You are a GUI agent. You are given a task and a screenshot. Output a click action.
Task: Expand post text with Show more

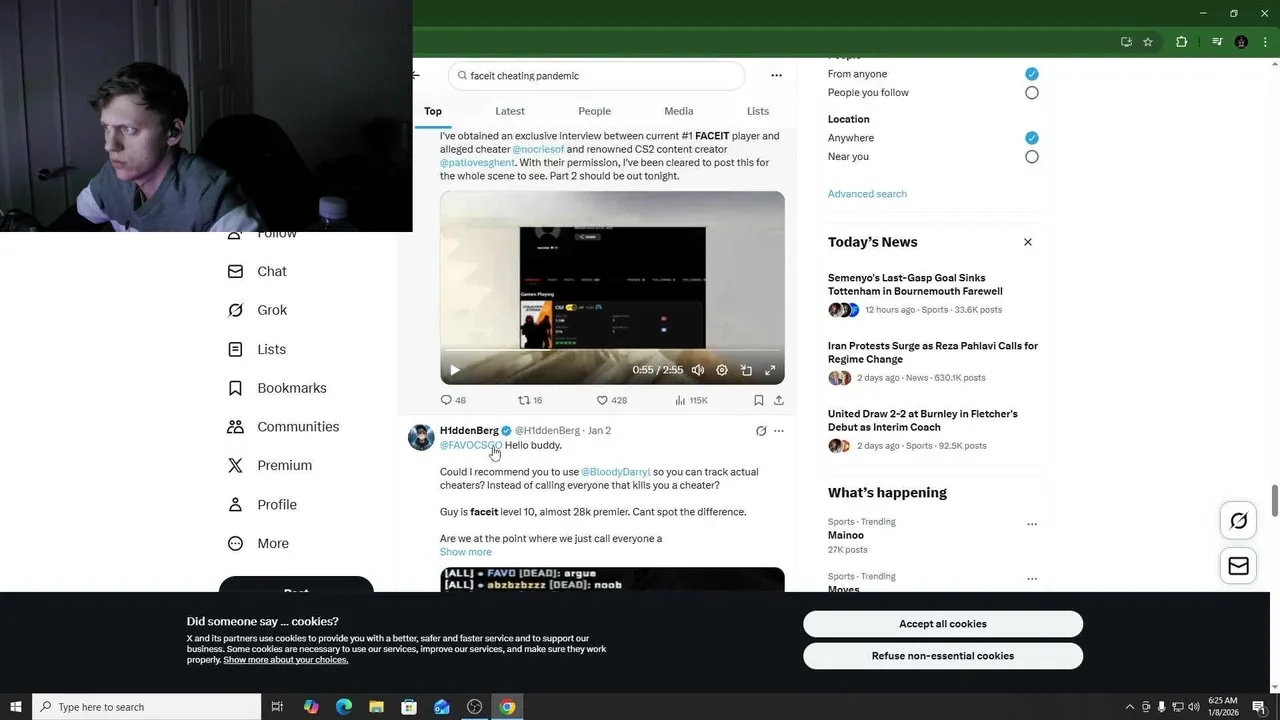click(466, 552)
